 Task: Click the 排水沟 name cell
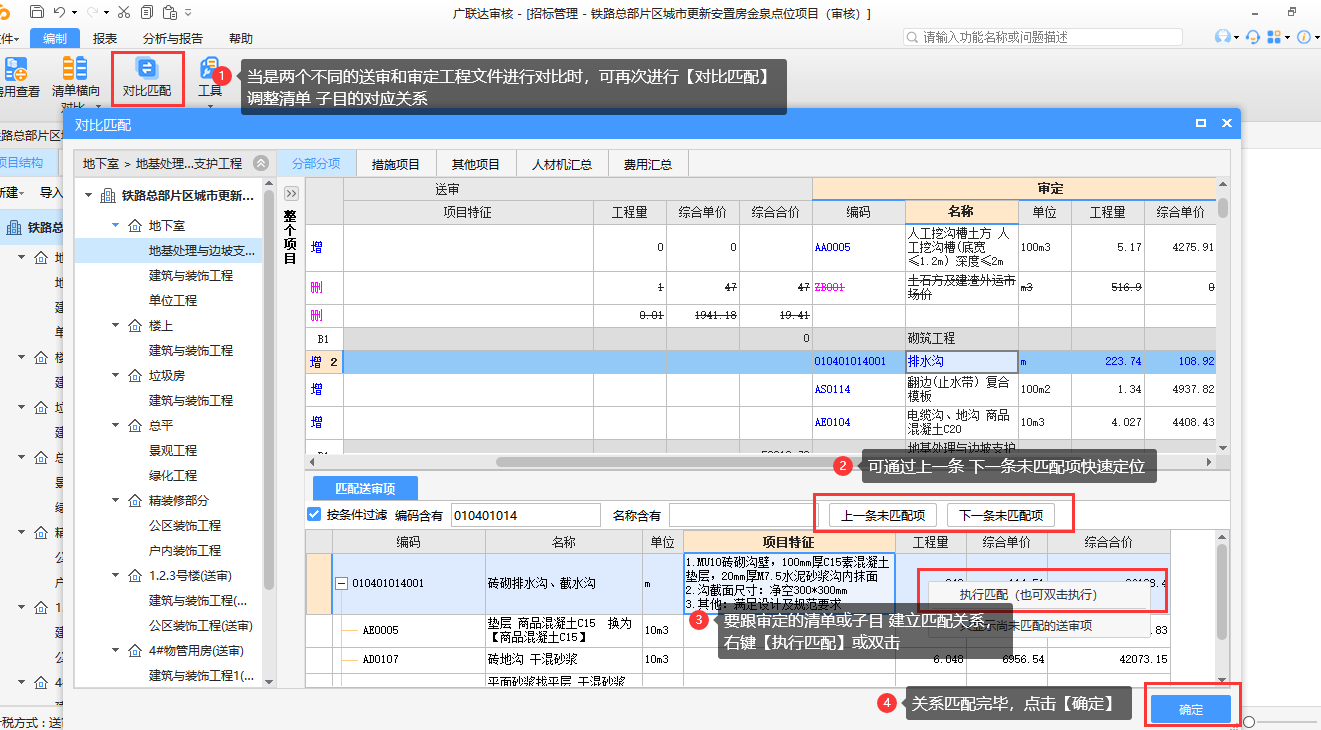962,361
